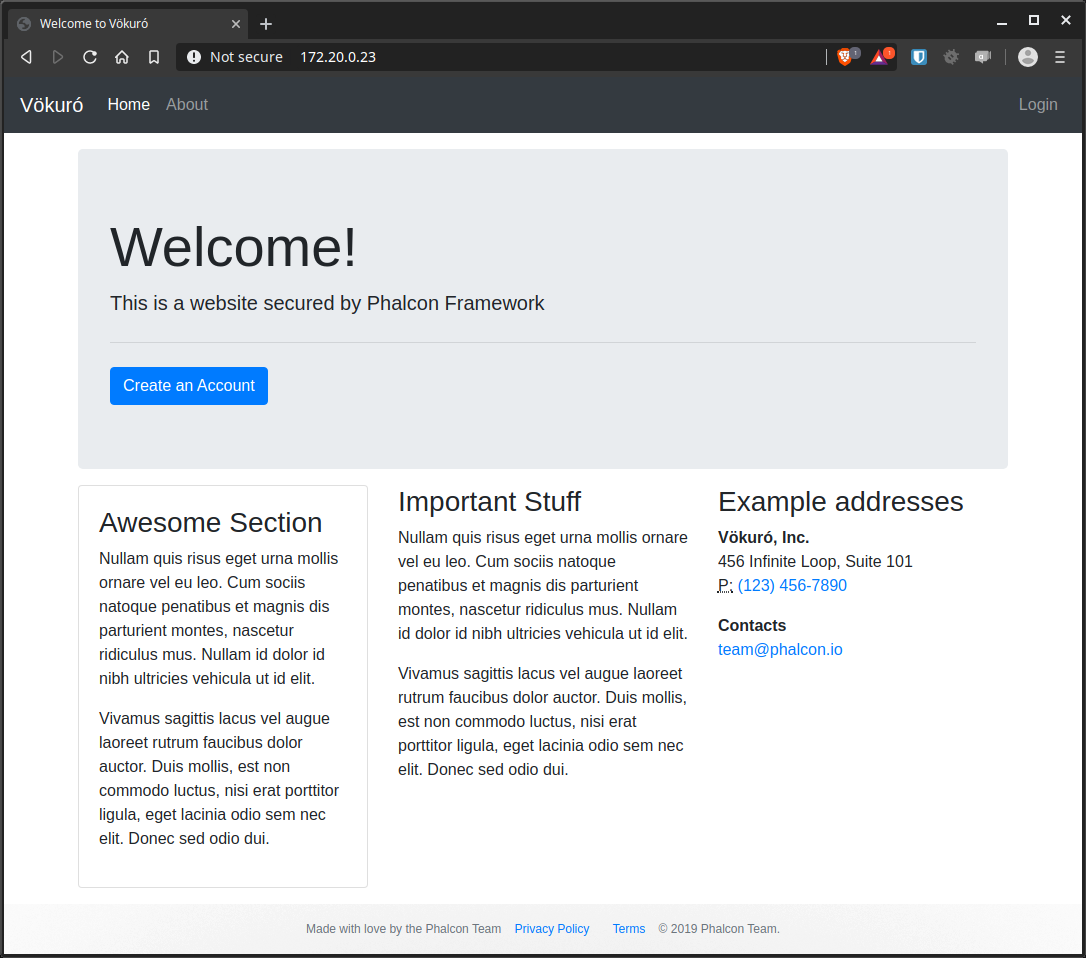This screenshot has width=1086, height=958.
Task: Bookmark this page with the bookmark icon
Action: pyautogui.click(x=154, y=57)
